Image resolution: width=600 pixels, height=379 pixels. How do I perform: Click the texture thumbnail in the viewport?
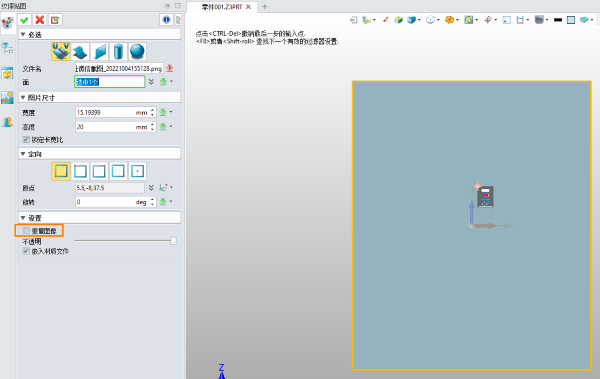[485, 196]
